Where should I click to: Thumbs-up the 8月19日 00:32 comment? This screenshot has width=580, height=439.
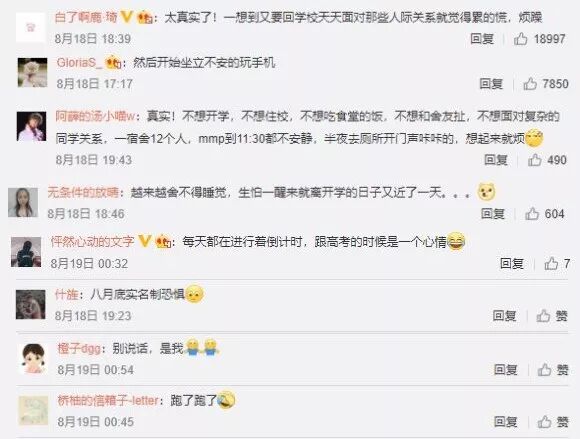pyautogui.click(x=551, y=263)
